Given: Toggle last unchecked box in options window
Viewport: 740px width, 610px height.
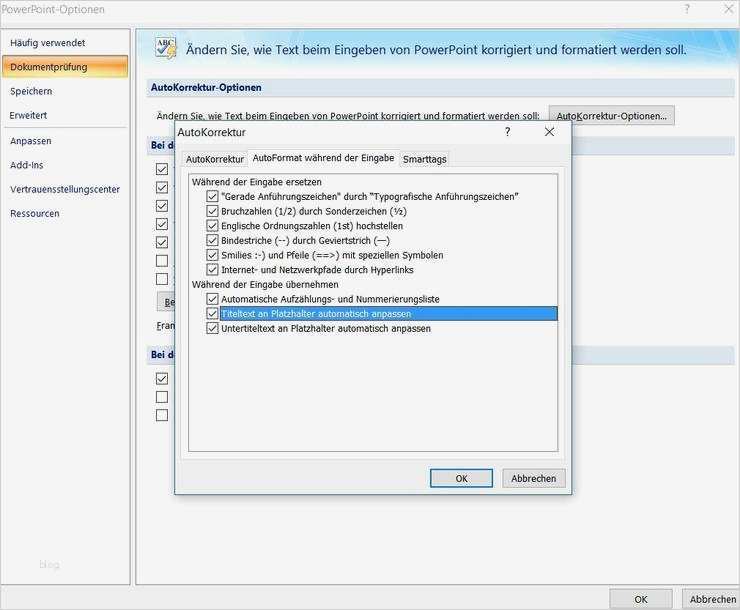Looking at the screenshot, I should [162, 415].
